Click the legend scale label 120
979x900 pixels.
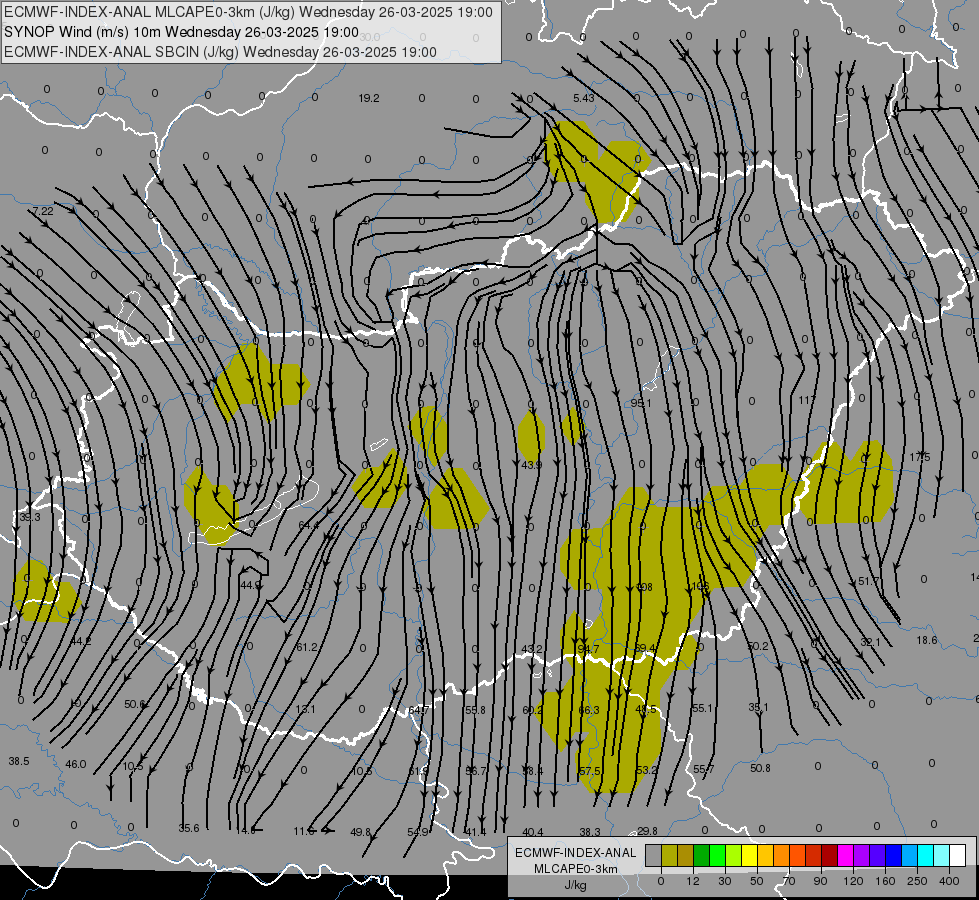click(853, 881)
